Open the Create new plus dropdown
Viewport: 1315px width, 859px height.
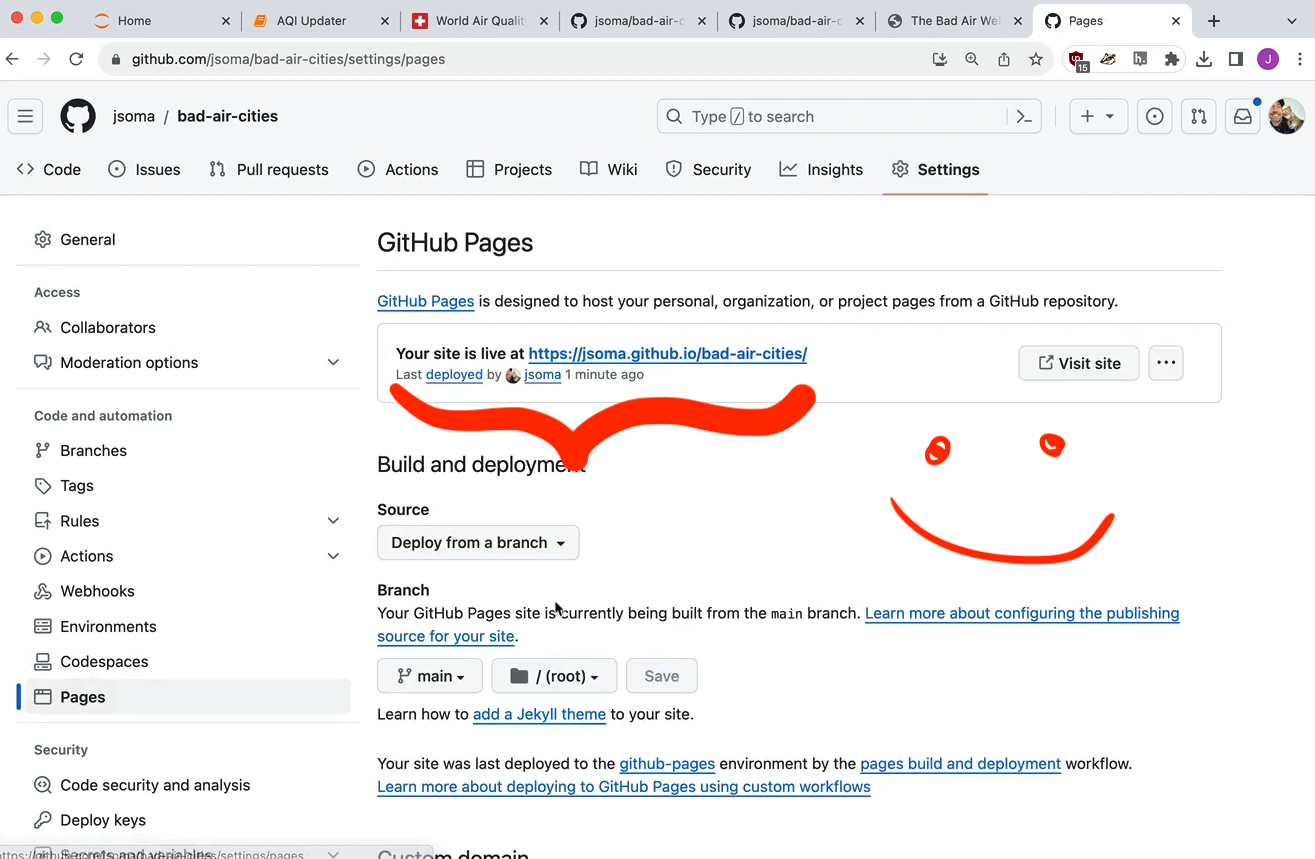coord(1098,116)
